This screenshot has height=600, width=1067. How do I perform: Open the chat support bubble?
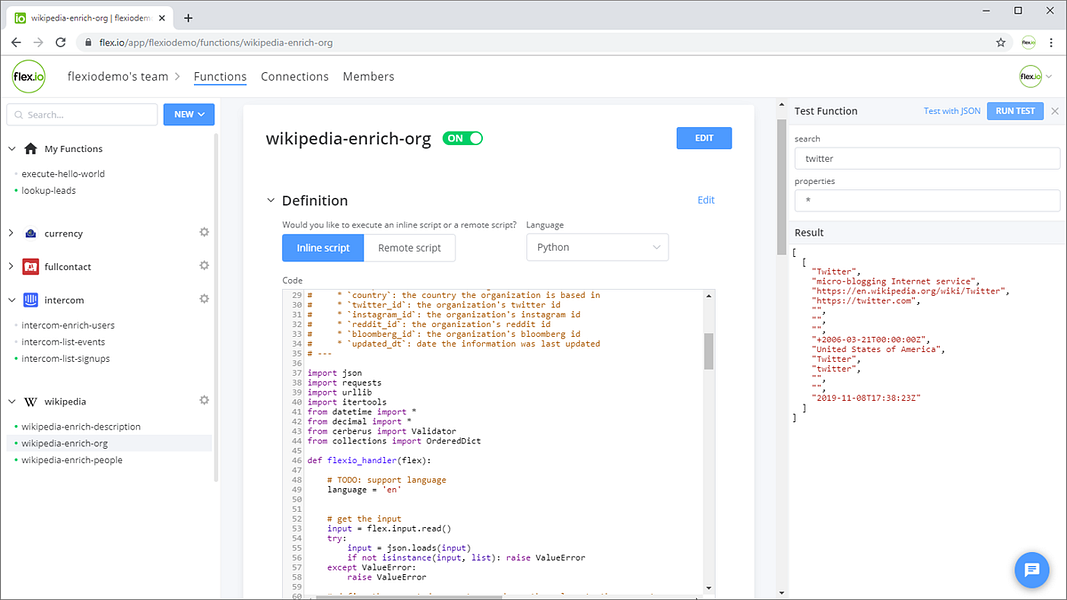coord(1032,569)
